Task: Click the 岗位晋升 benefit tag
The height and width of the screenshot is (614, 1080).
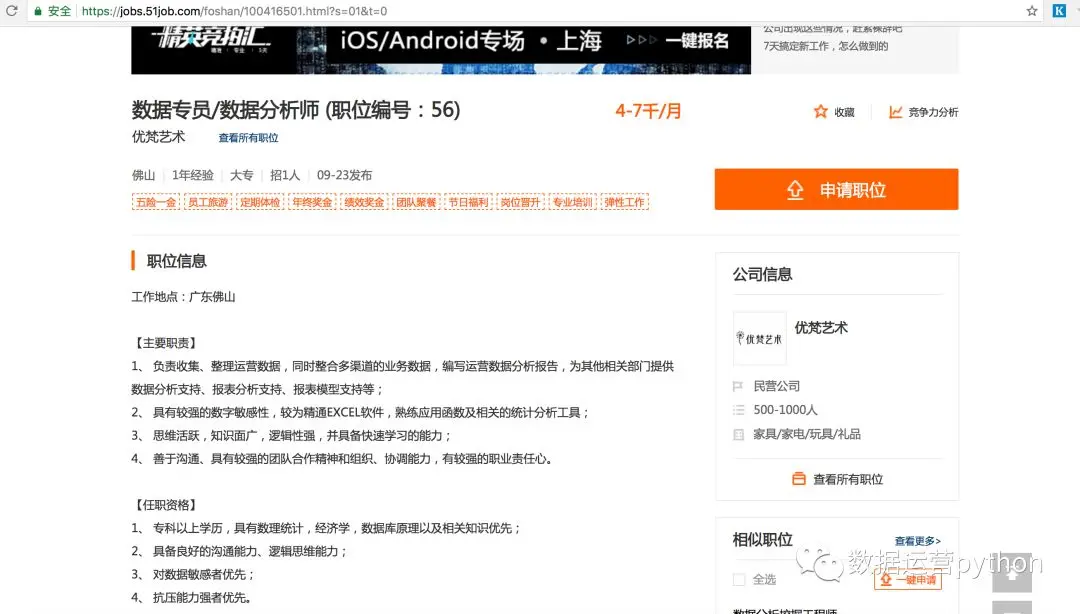Action: coord(520,202)
